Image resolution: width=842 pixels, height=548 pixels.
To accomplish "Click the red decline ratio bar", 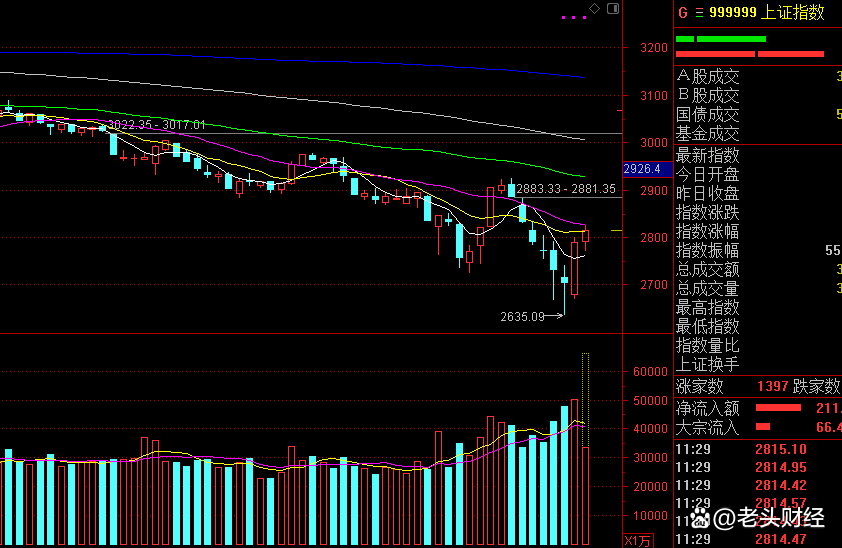I will click(750, 54).
